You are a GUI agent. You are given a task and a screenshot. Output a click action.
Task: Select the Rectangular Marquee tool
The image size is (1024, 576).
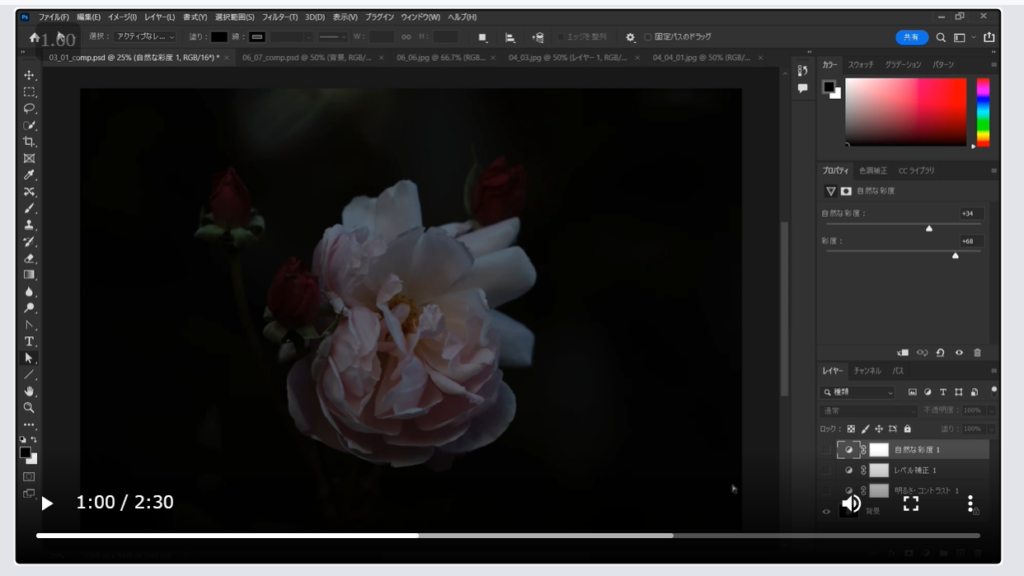(29, 92)
